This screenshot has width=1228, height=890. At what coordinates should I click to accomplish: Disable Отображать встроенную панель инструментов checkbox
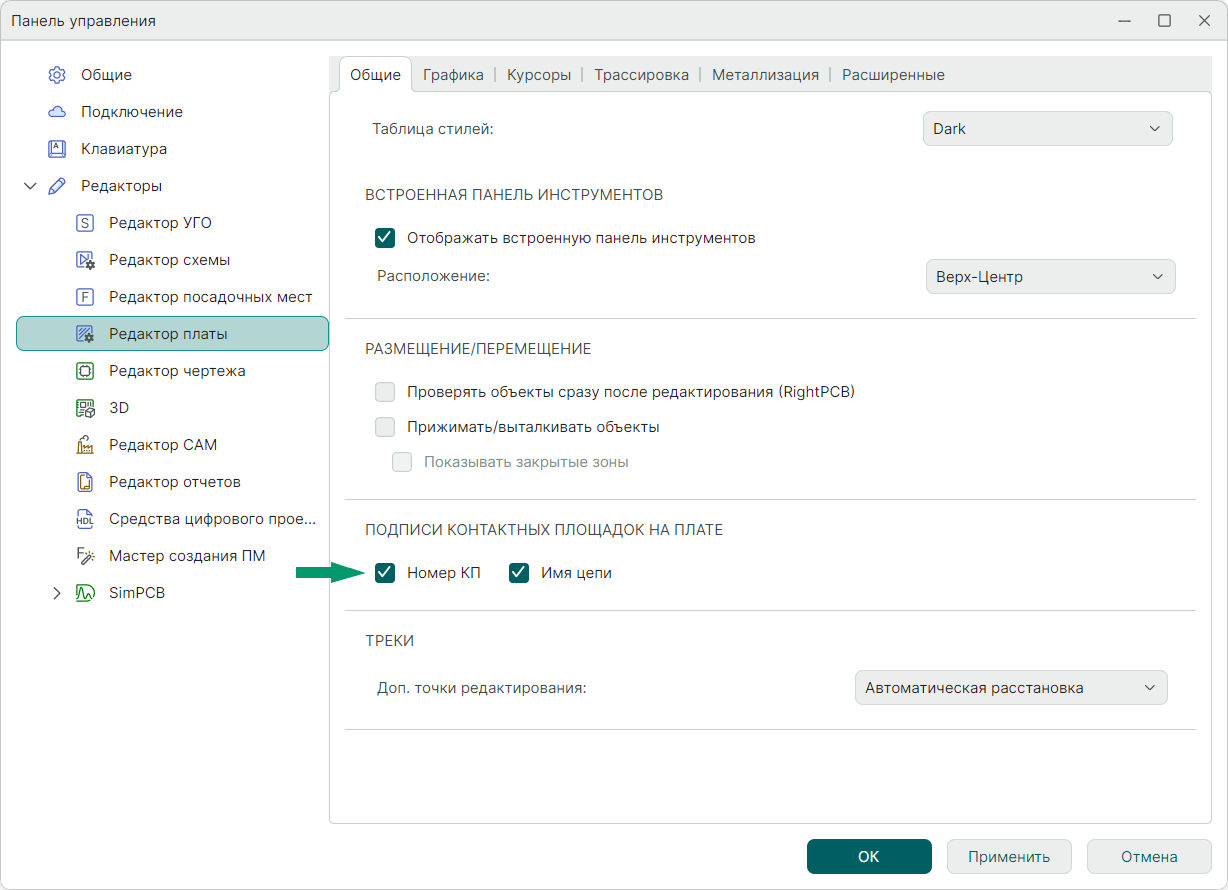[x=385, y=238]
